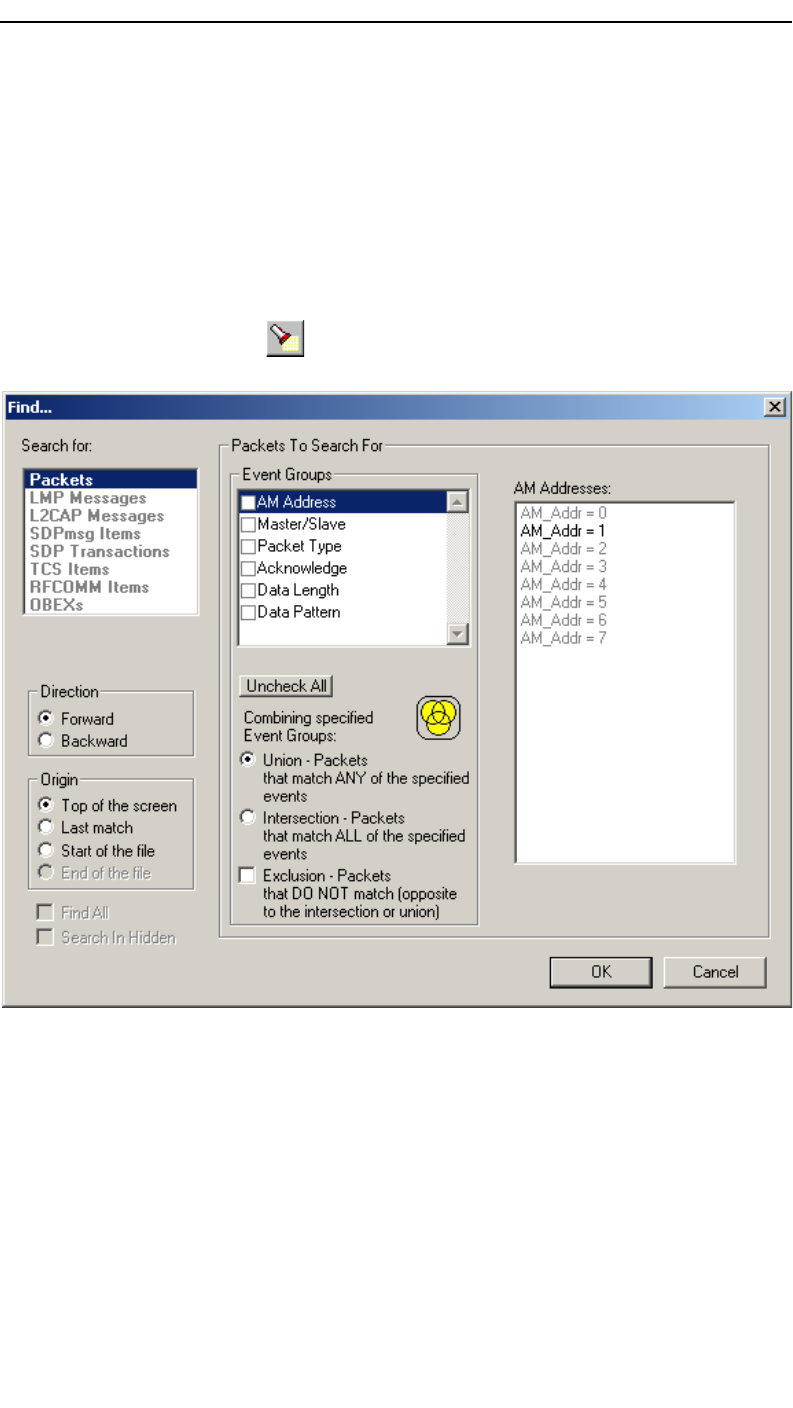Select Union packets combining mode
Viewport: 793px width, 1408px height.
(247, 759)
